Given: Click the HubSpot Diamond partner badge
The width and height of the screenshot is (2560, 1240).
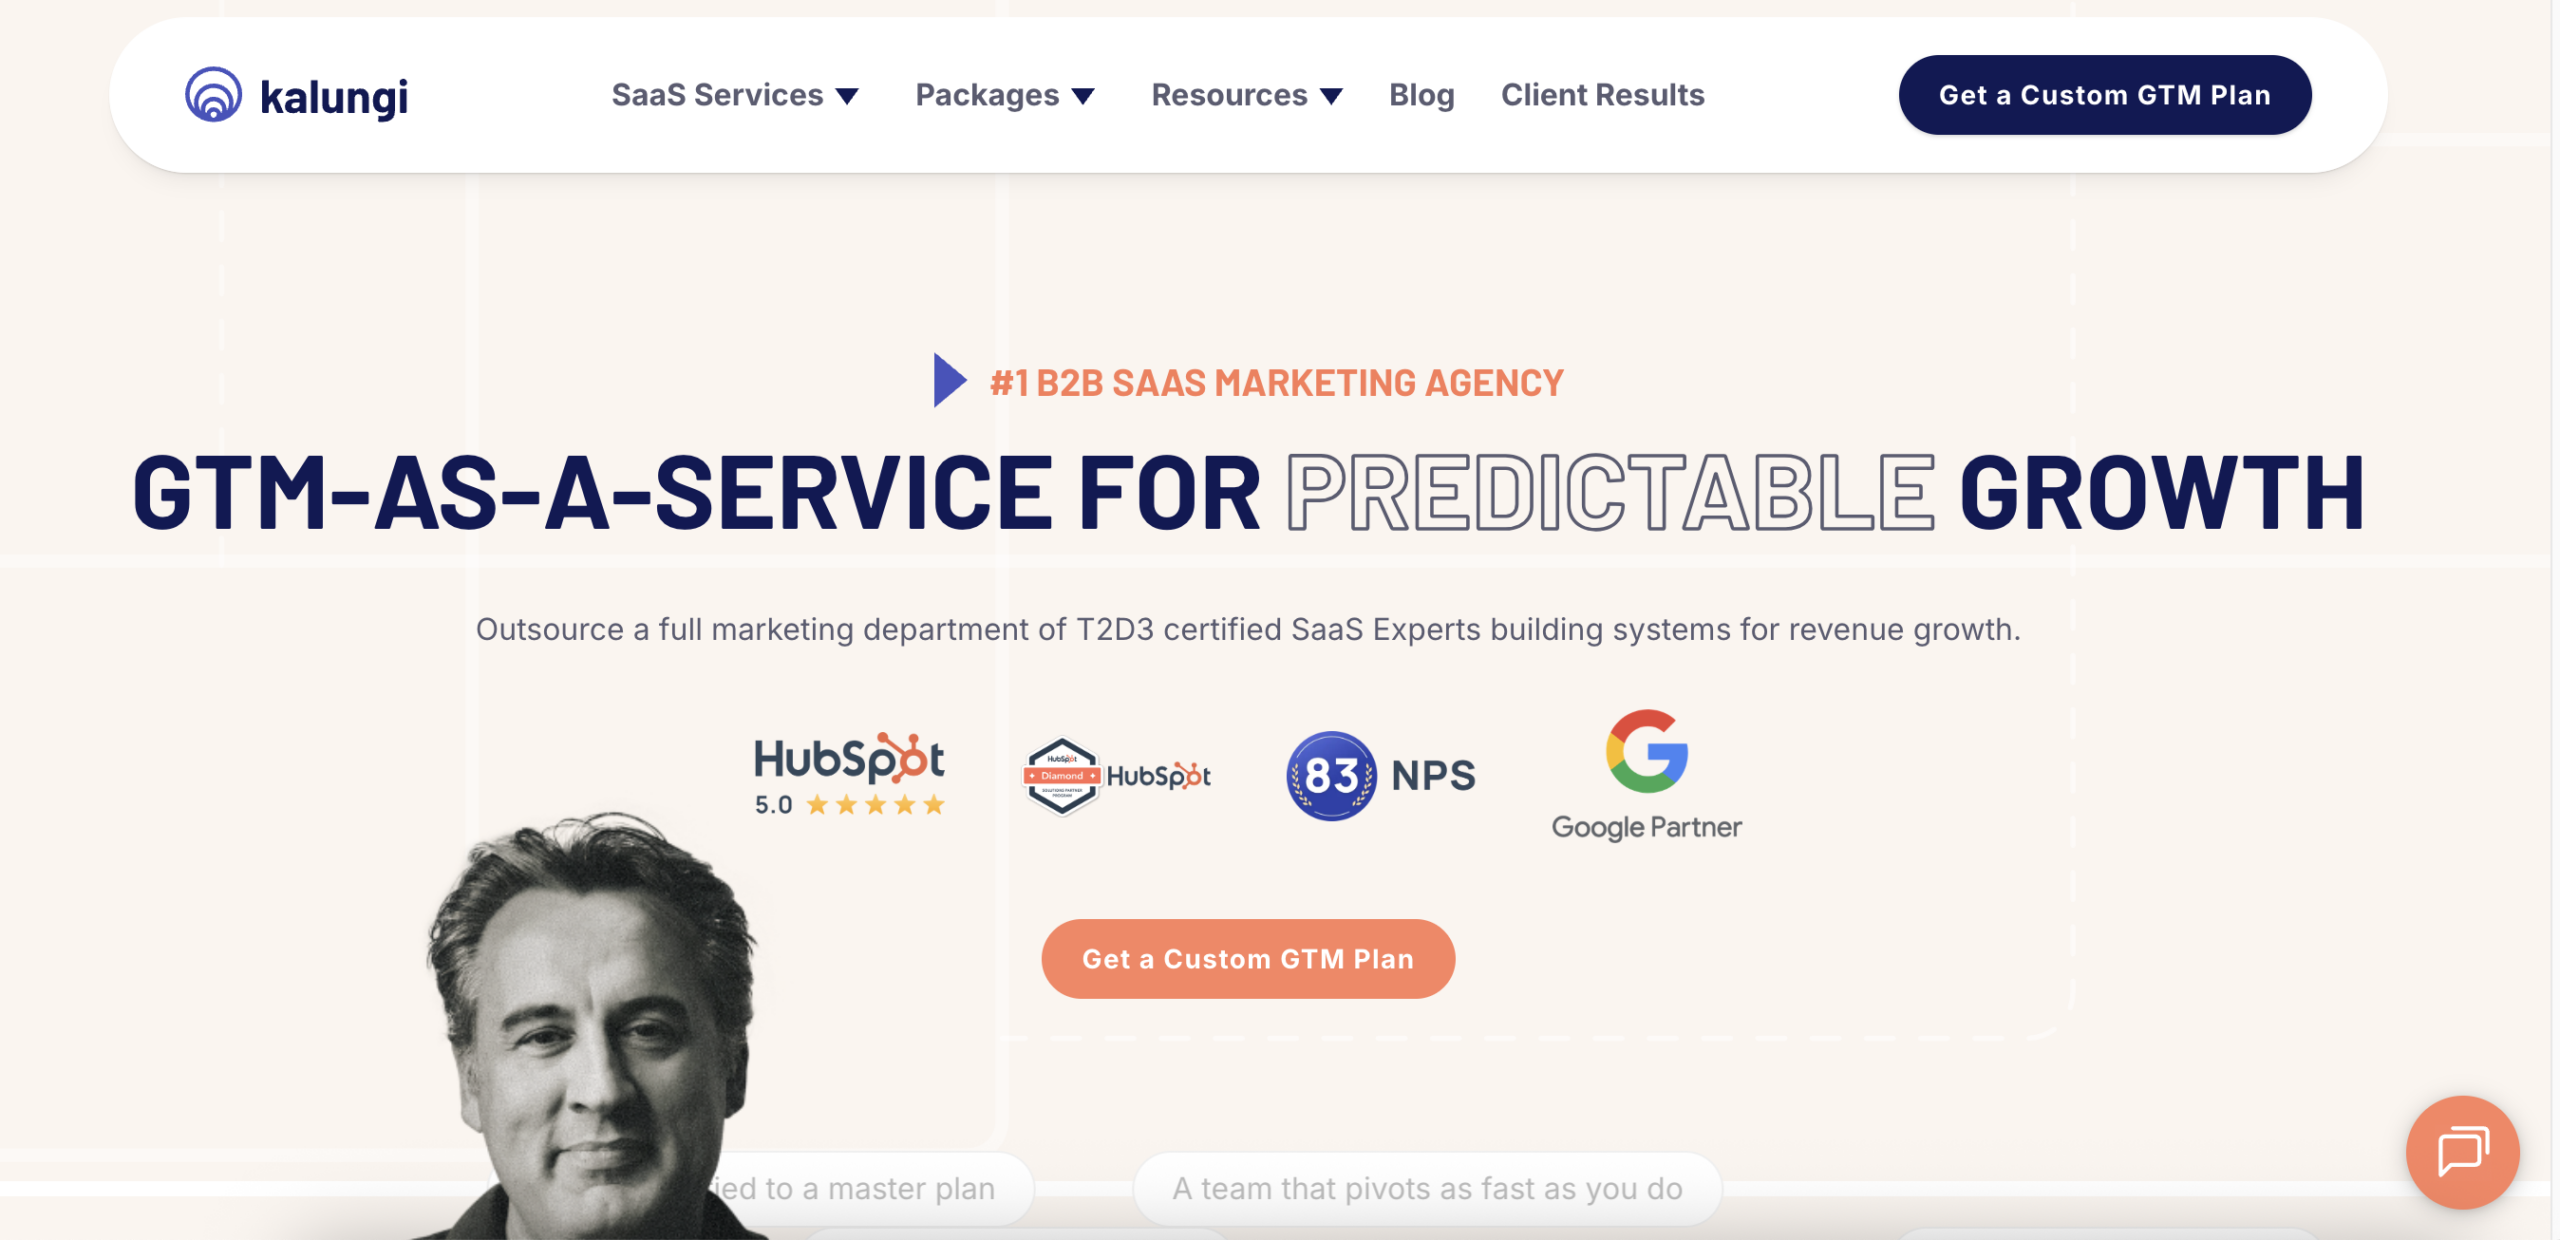Looking at the screenshot, I should point(1116,776).
